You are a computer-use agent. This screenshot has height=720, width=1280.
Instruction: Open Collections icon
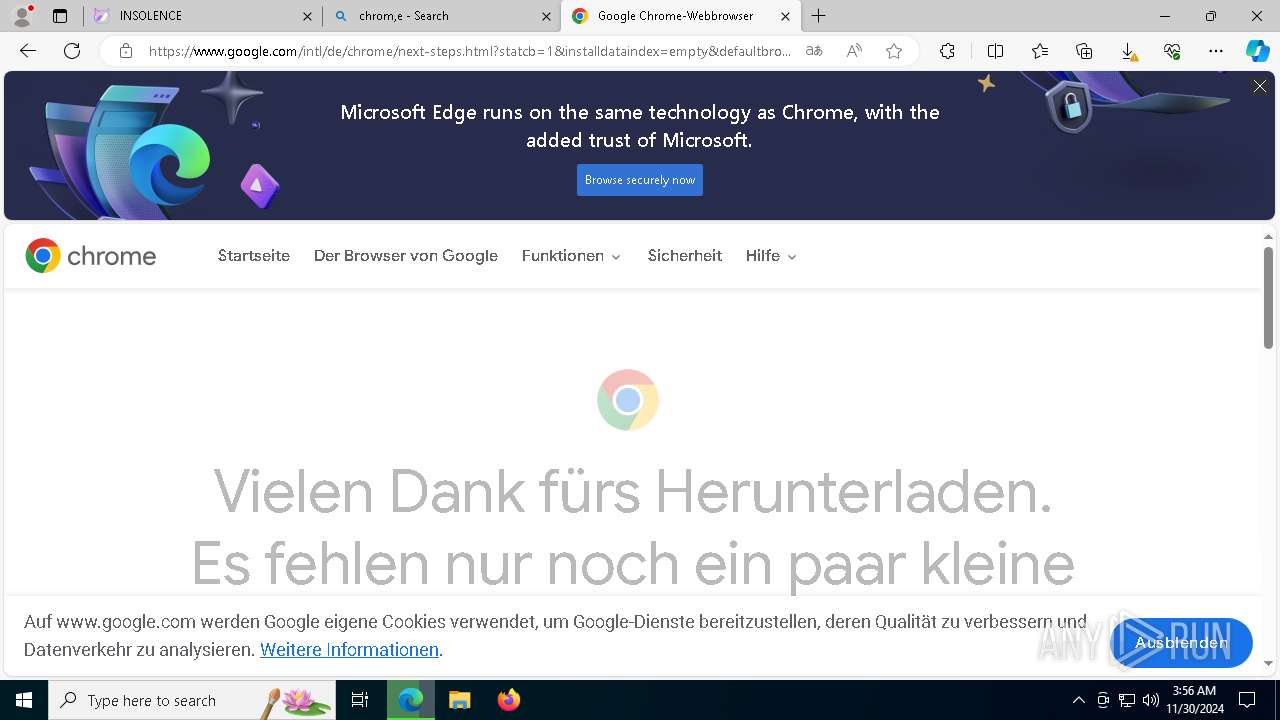point(1084,51)
